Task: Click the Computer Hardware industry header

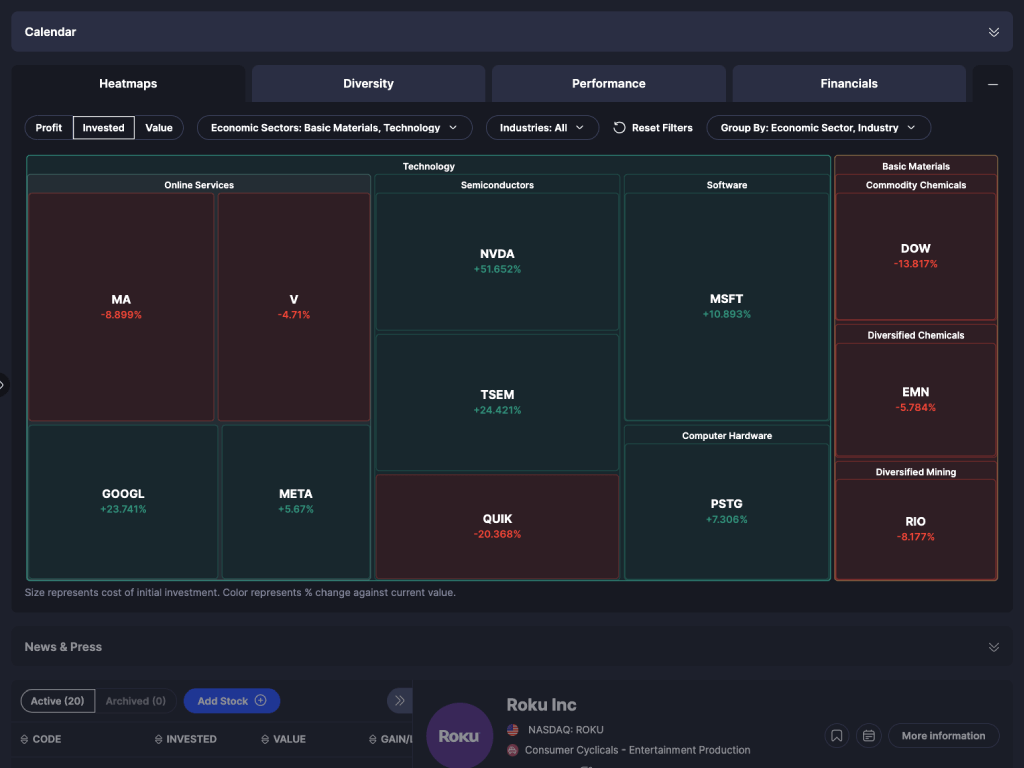Action: pos(726,436)
